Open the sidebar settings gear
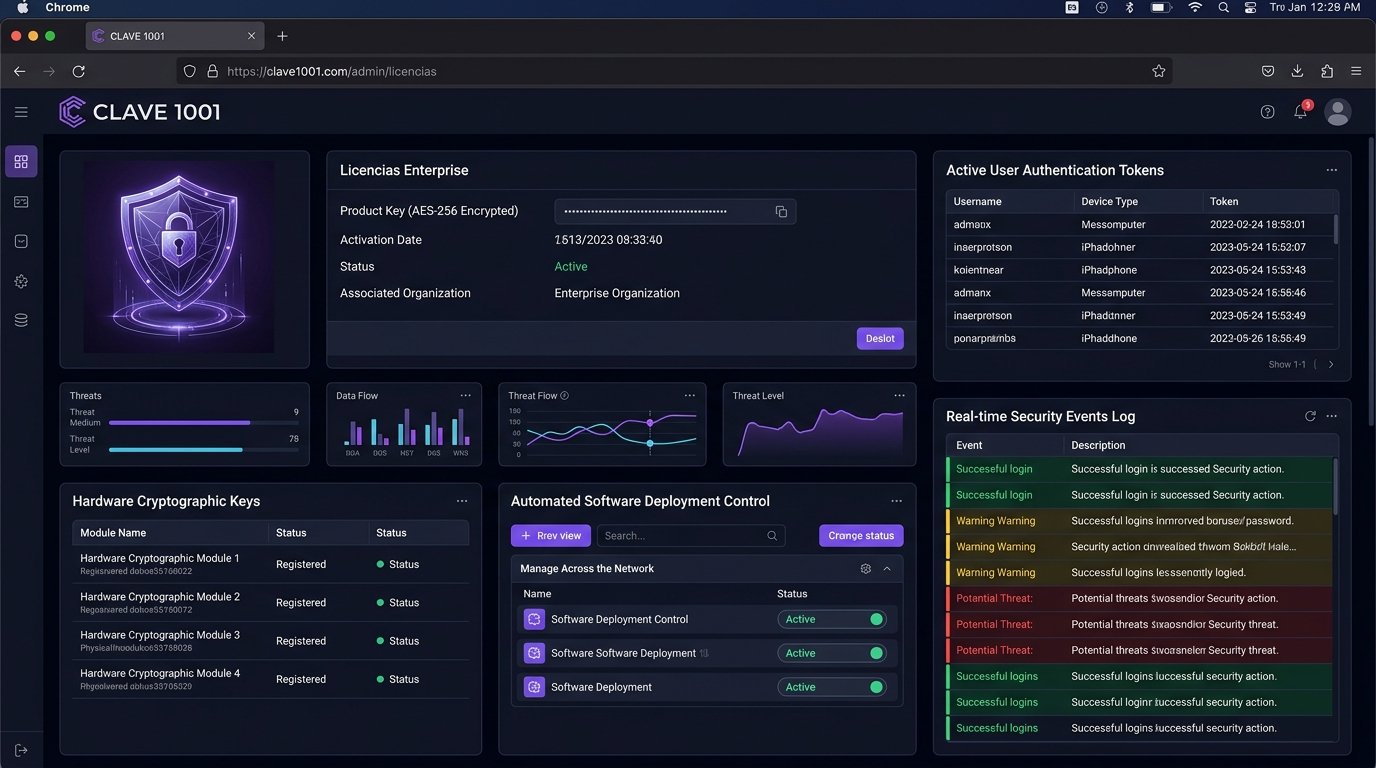Viewport: 1376px width, 768px height. pyautogui.click(x=21, y=282)
